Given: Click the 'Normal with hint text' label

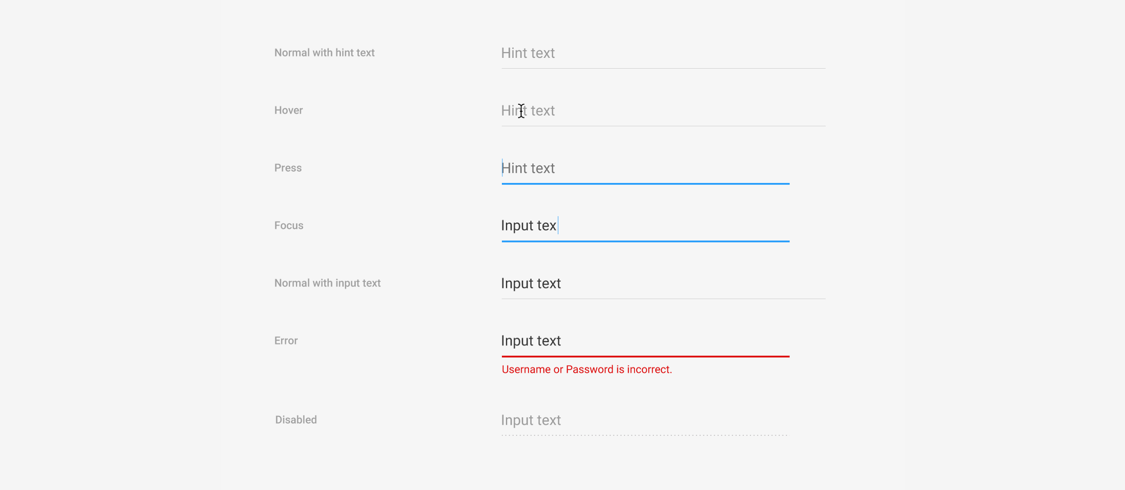Looking at the screenshot, I should point(324,53).
